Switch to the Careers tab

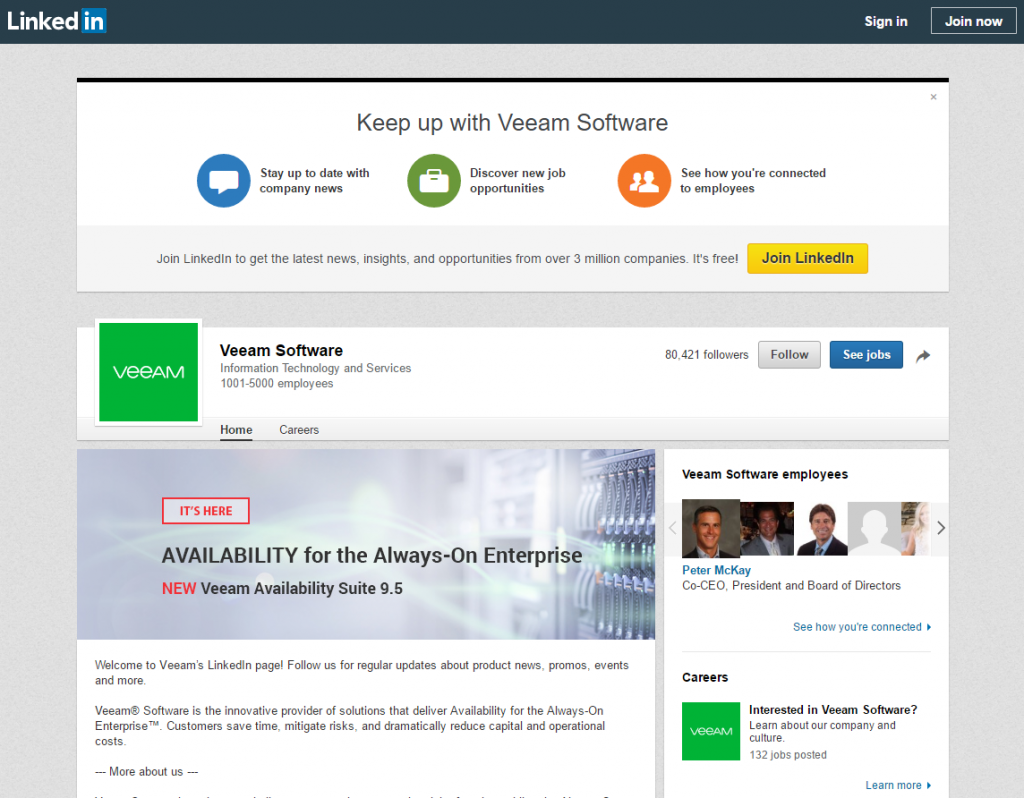tap(299, 430)
